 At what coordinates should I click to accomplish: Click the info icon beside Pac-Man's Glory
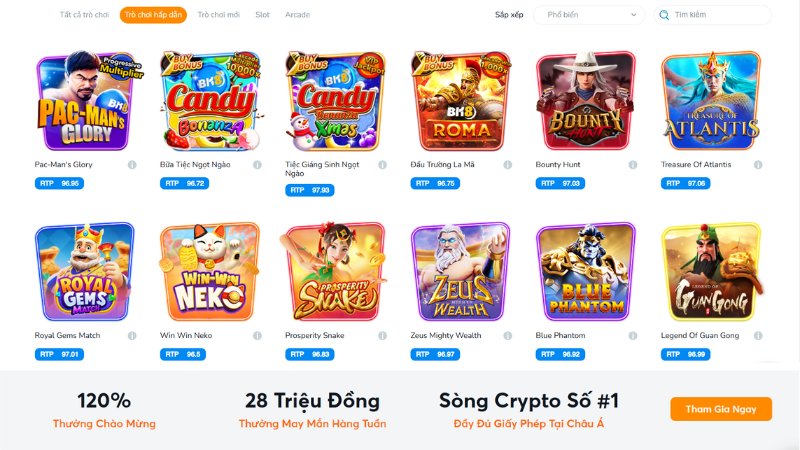click(x=132, y=165)
